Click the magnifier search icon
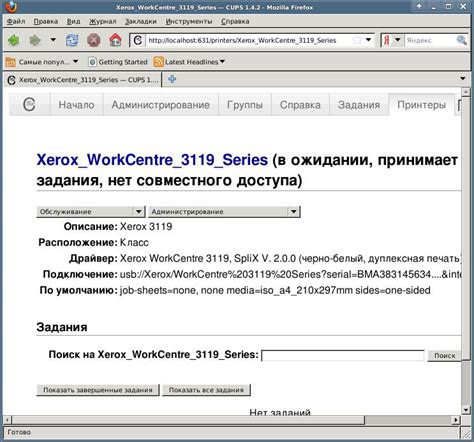474x442 pixels. (x=462, y=40)
